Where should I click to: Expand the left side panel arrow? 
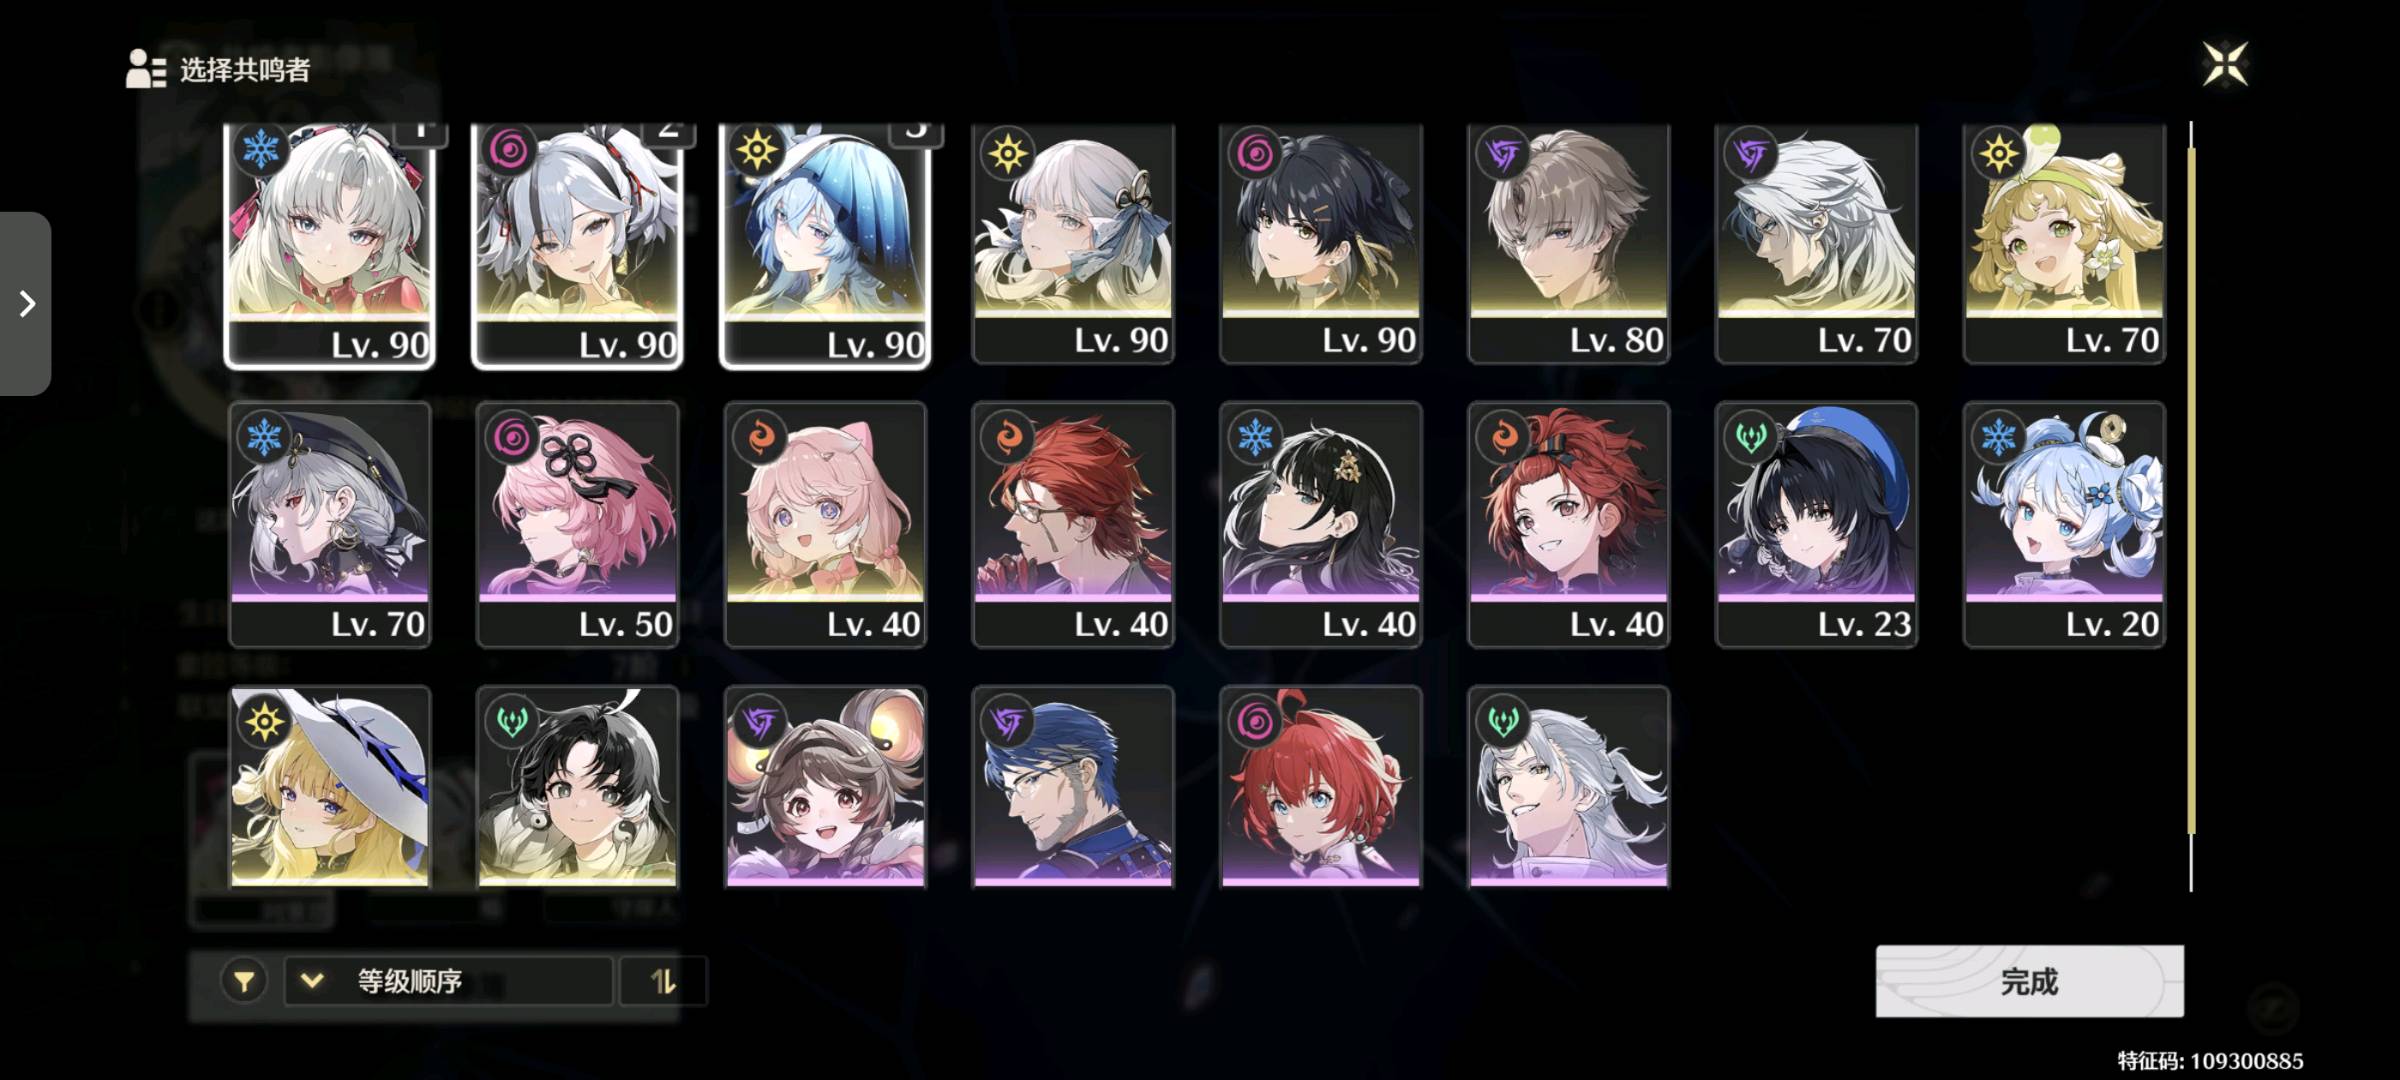pyautogui.click(x=26, y=303)
